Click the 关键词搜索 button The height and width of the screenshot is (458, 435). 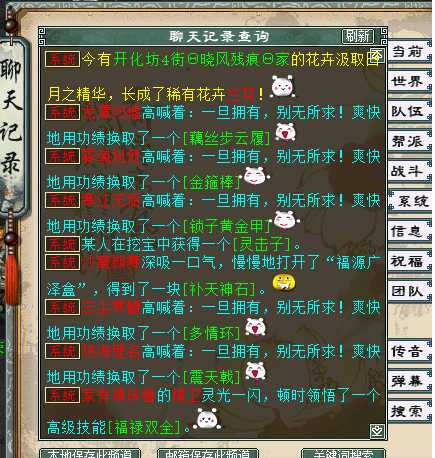[x=343, y=453]
